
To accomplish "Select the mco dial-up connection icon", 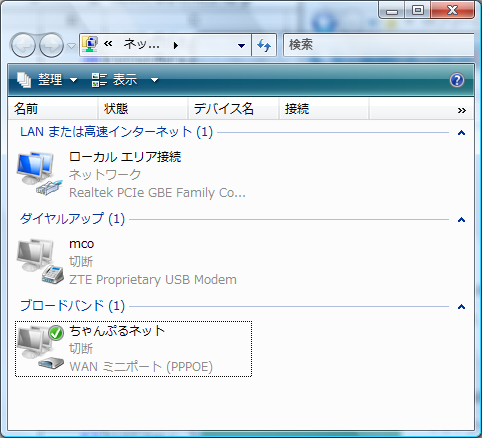I will 40,261.
